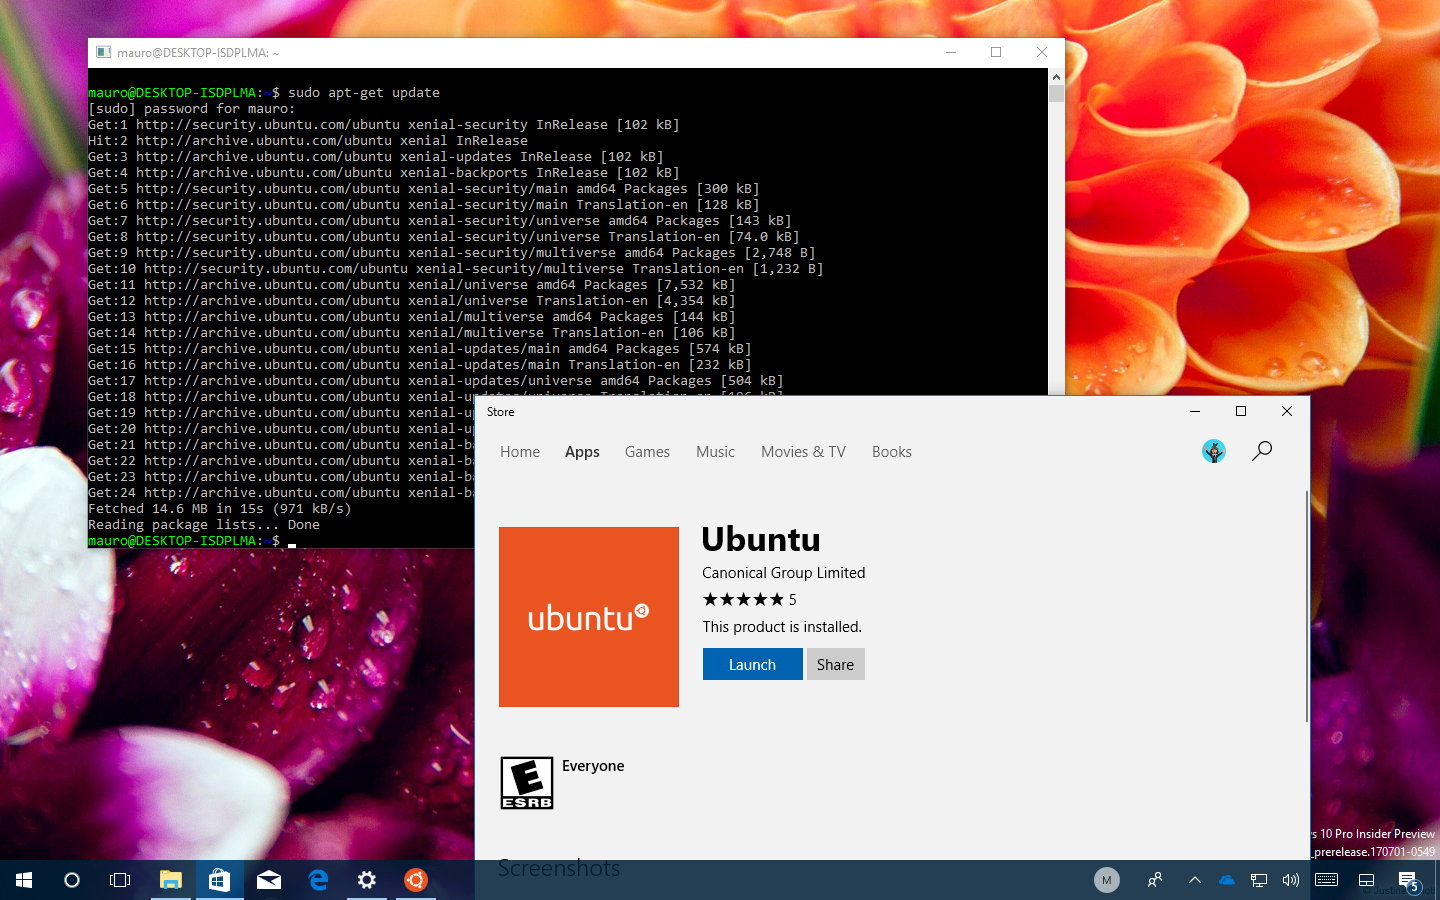Viewport: 1440px width, 900px height.
Task: Open OneDrive cloud icon in tray
Action: click(1226, 880)
